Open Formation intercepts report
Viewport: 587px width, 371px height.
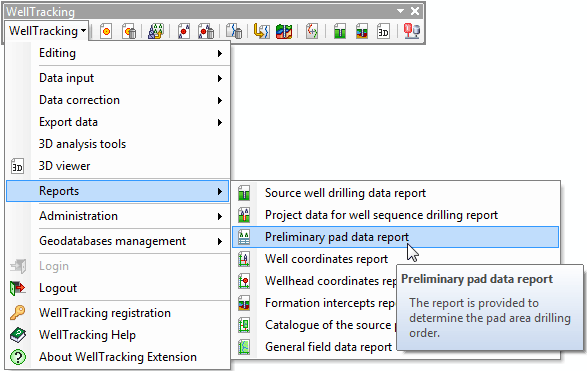pyautogui.click(x=314, y=303)
